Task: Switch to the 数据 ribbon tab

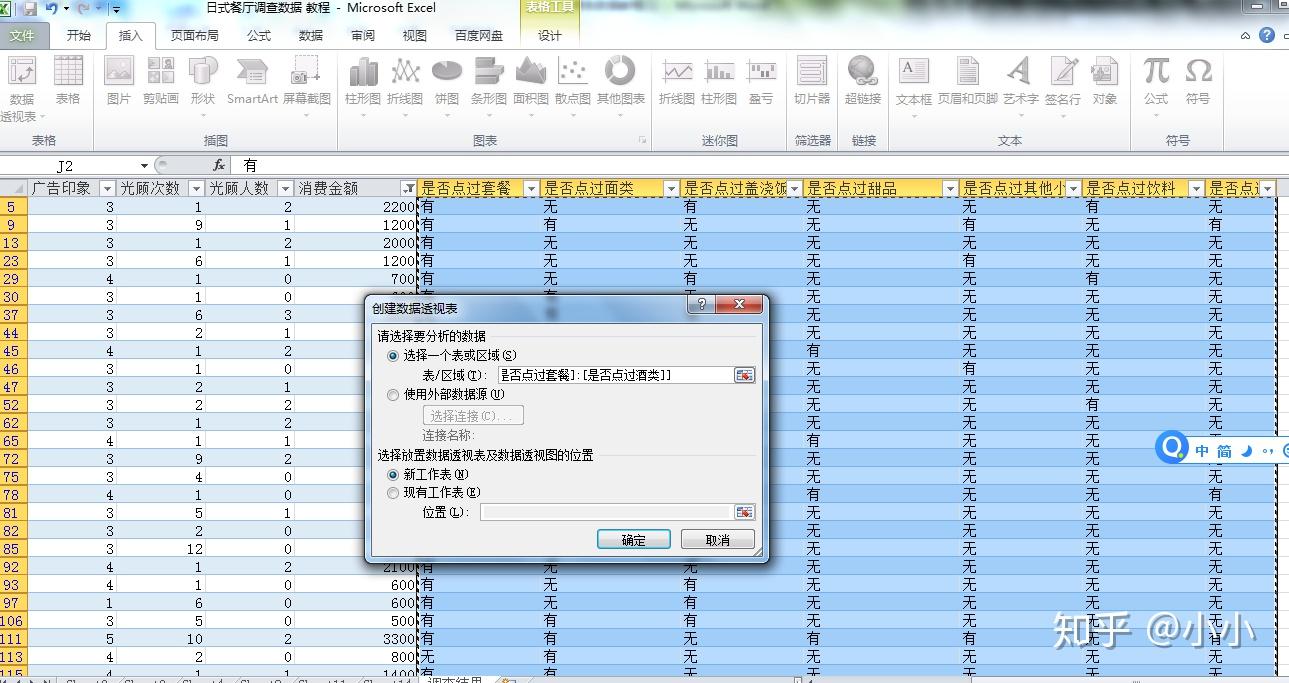Action: [309, 35]
